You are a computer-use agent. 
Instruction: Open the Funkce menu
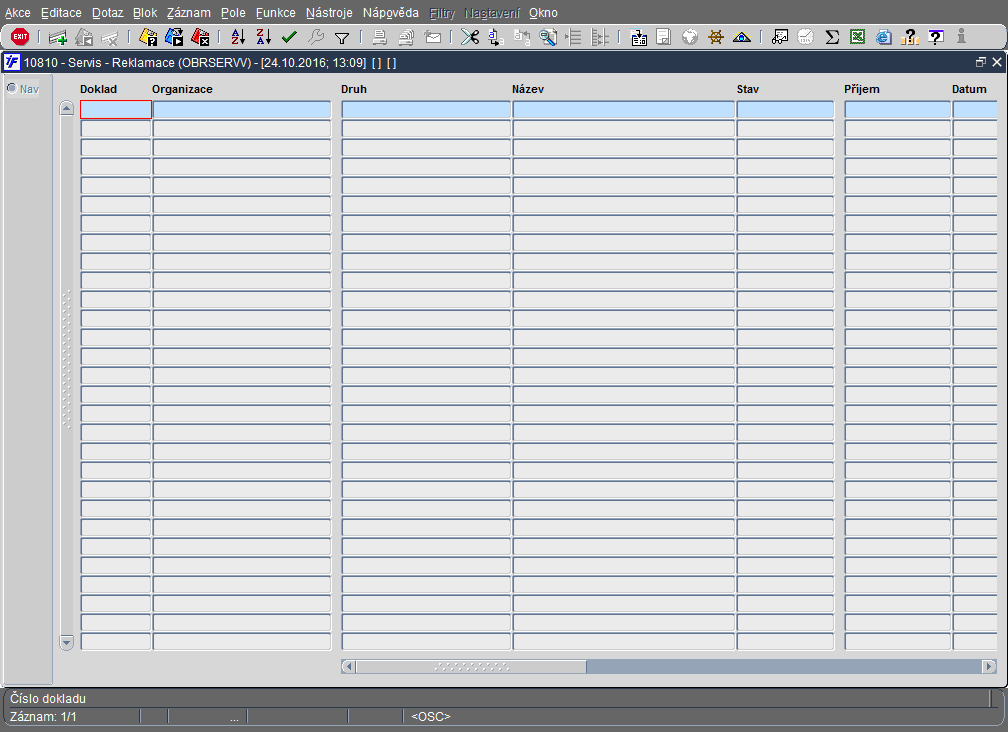pyautogui.click(x=275, y=13)
